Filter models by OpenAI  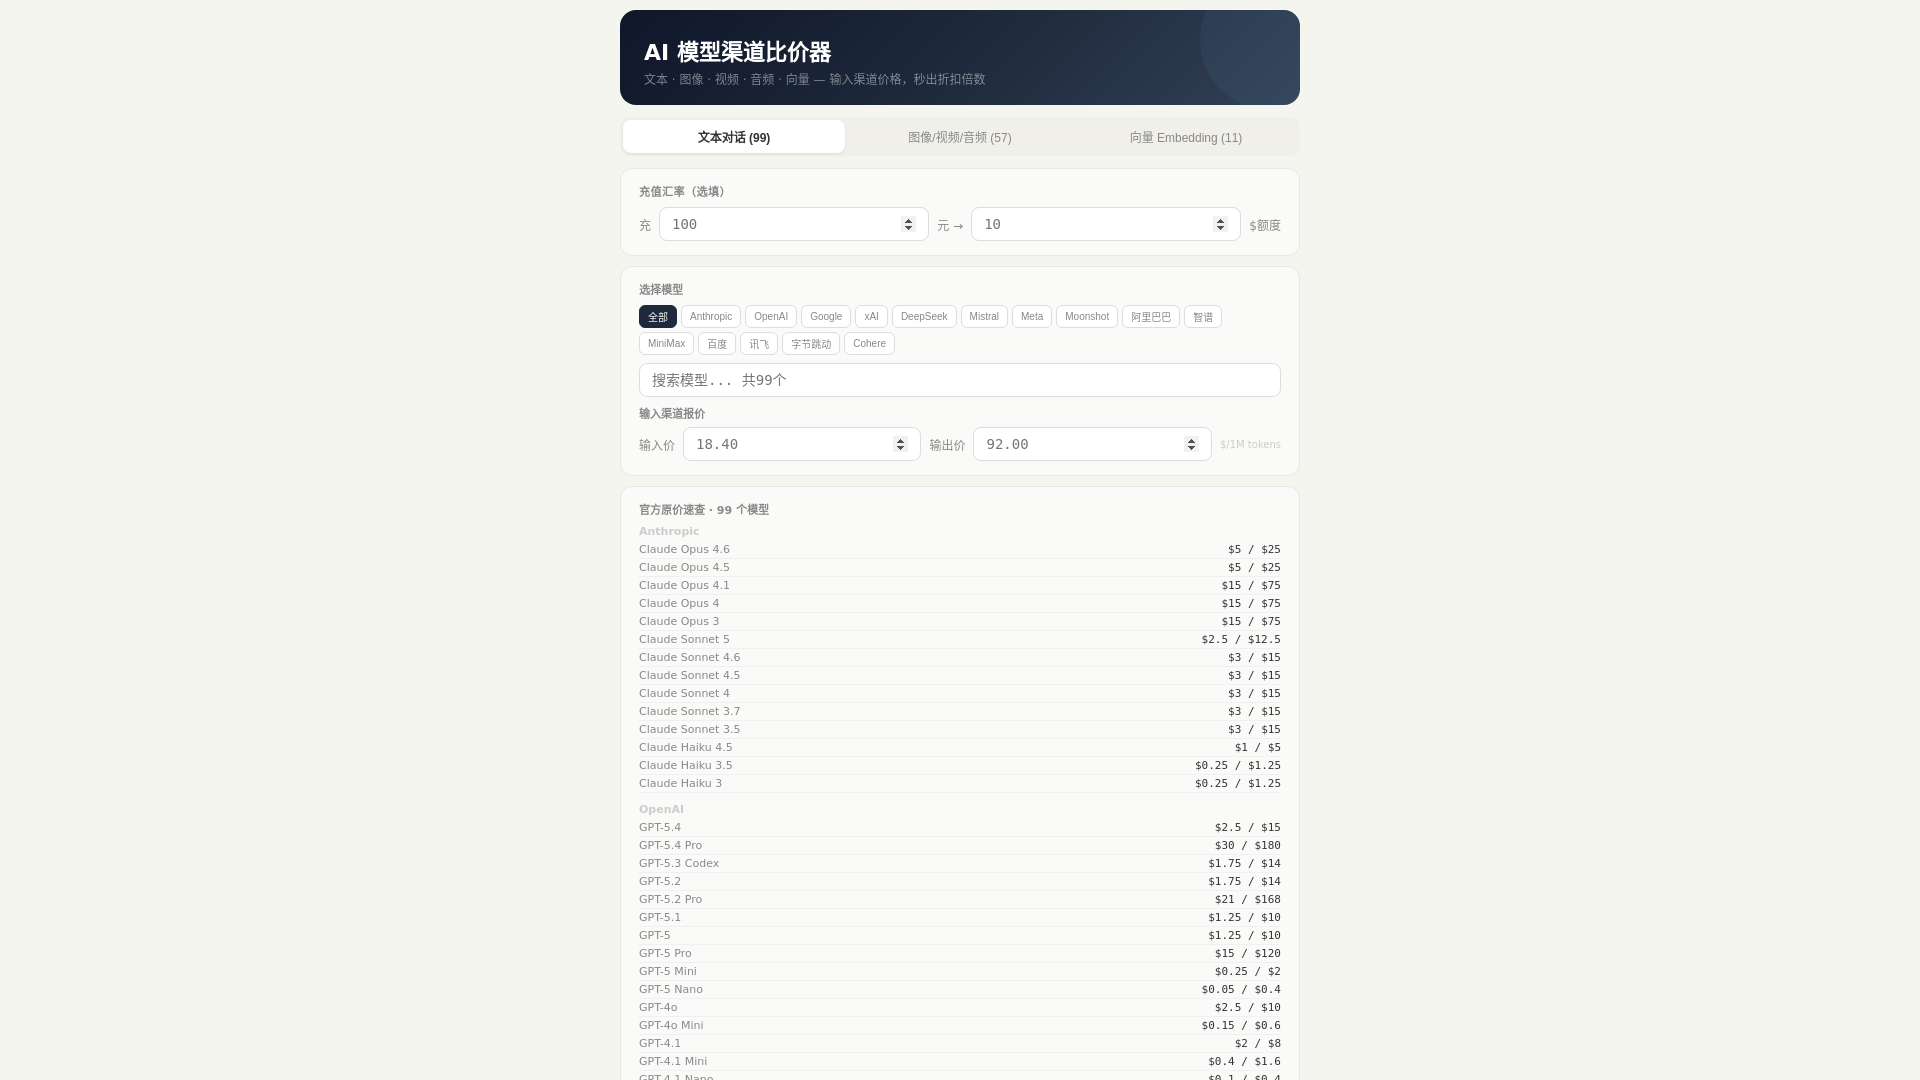[x=771, y=317]
